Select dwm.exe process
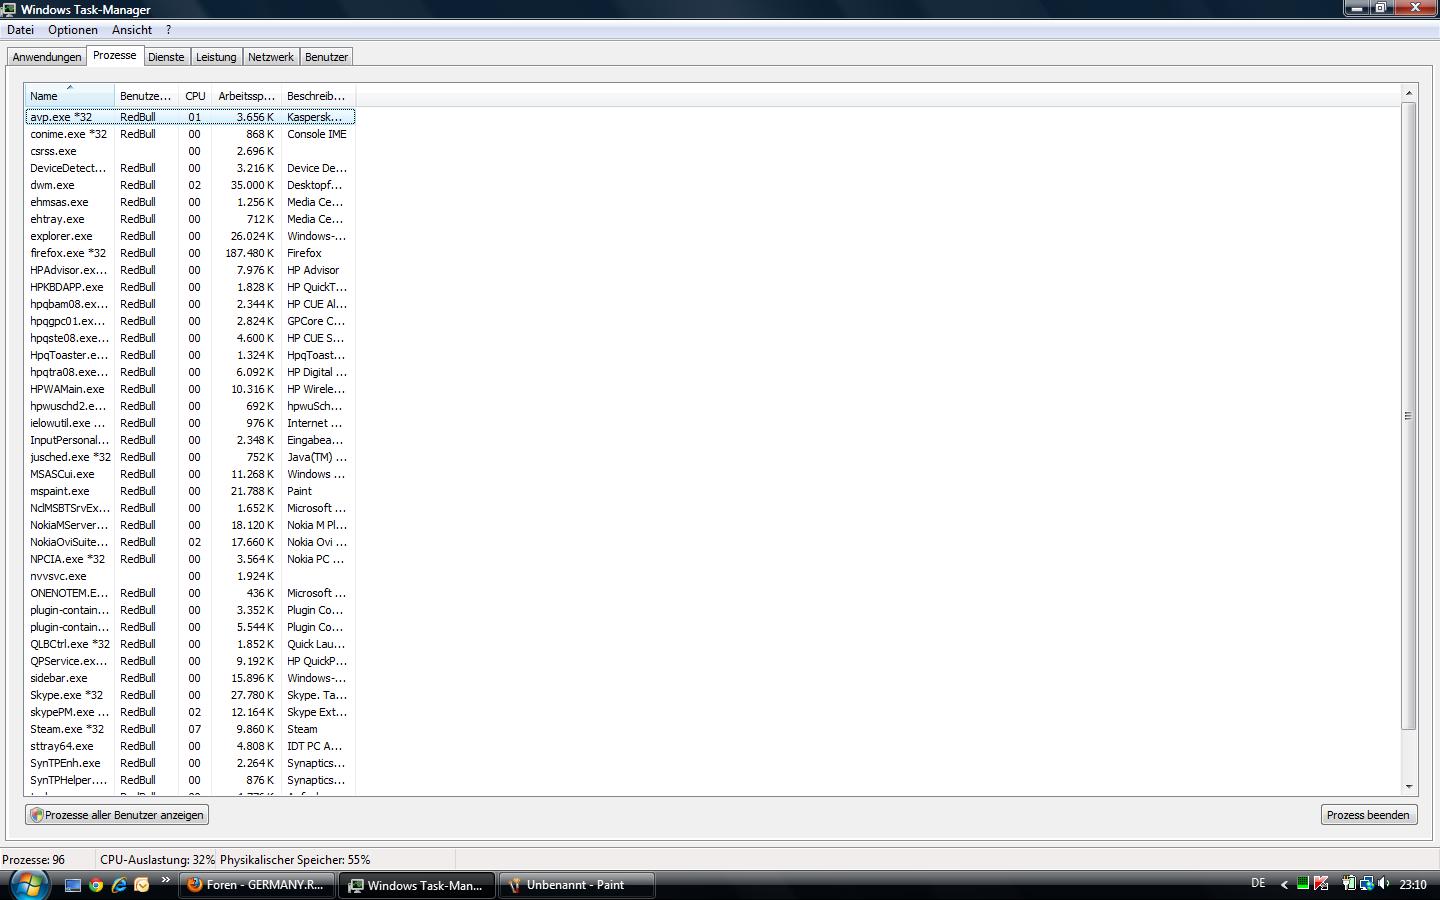 click(x=190, y=185)
